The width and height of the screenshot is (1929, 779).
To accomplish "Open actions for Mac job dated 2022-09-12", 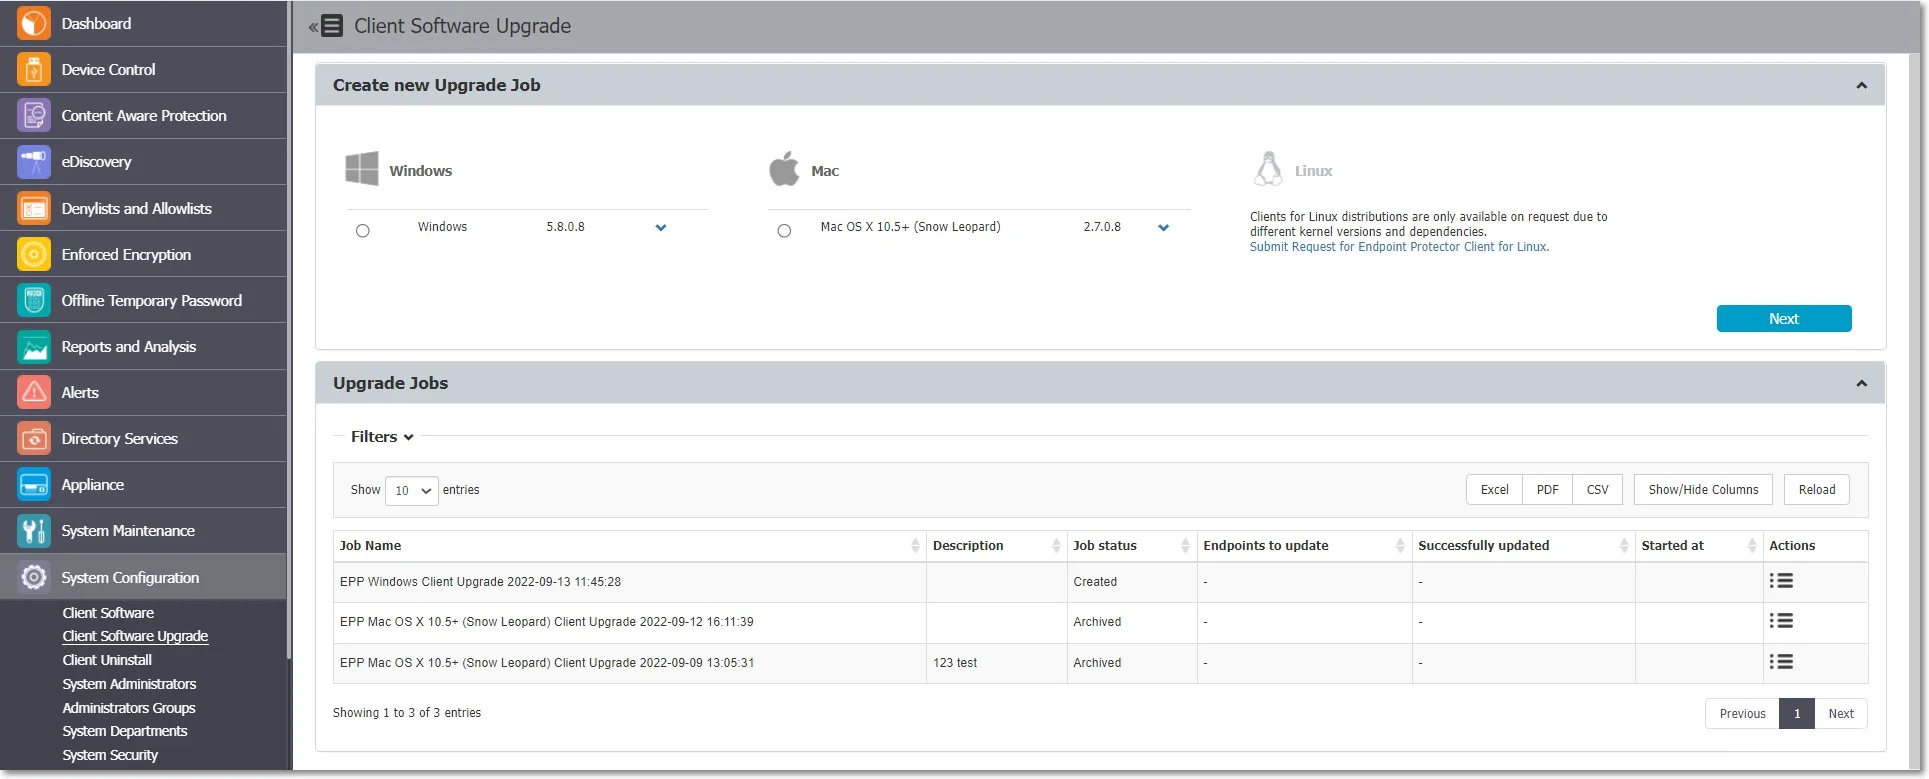I will click(1781, 621).
